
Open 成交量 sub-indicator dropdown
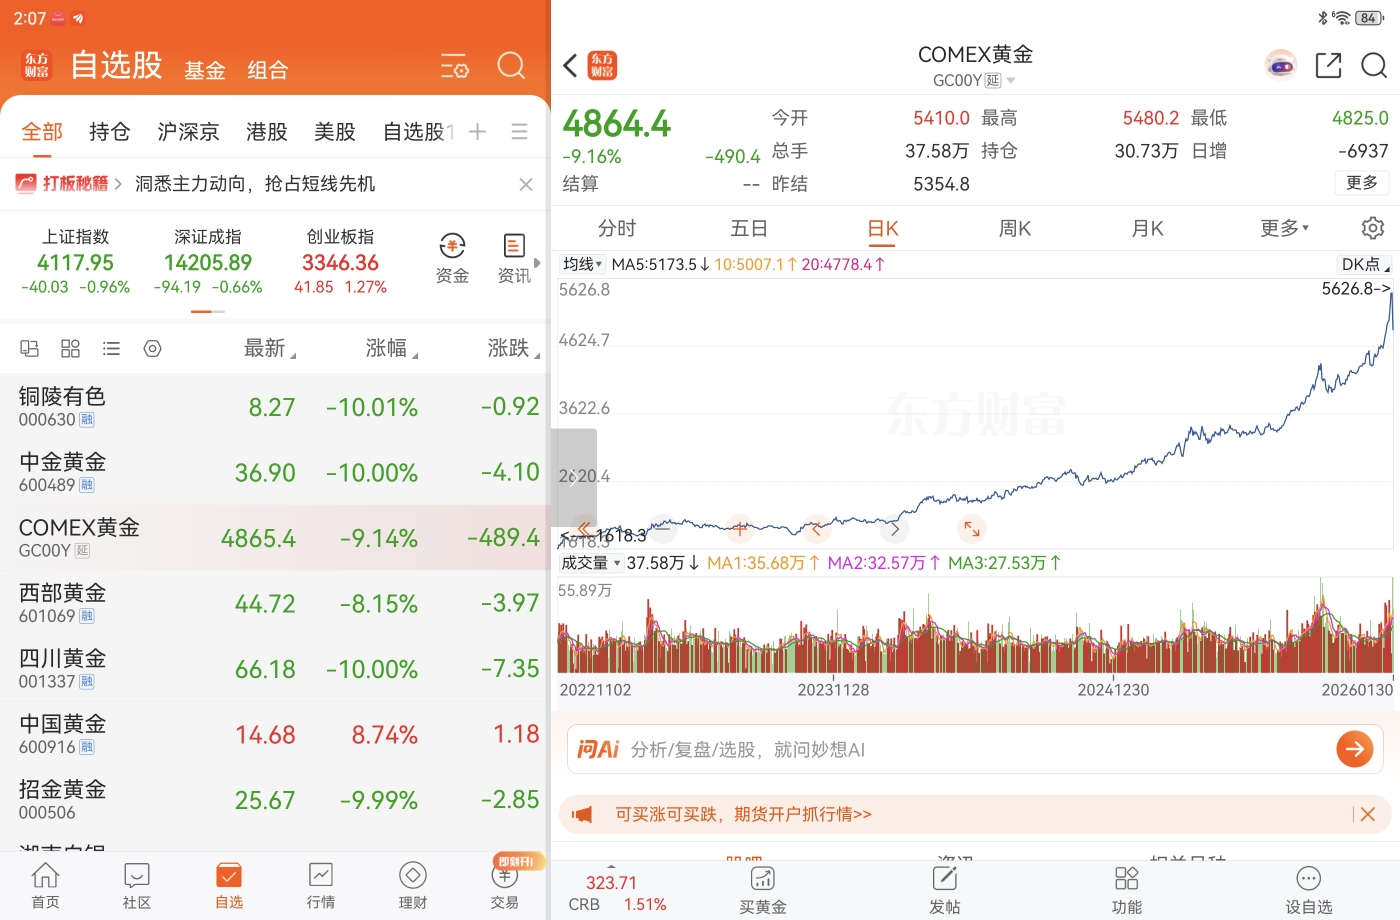[590, 563]
